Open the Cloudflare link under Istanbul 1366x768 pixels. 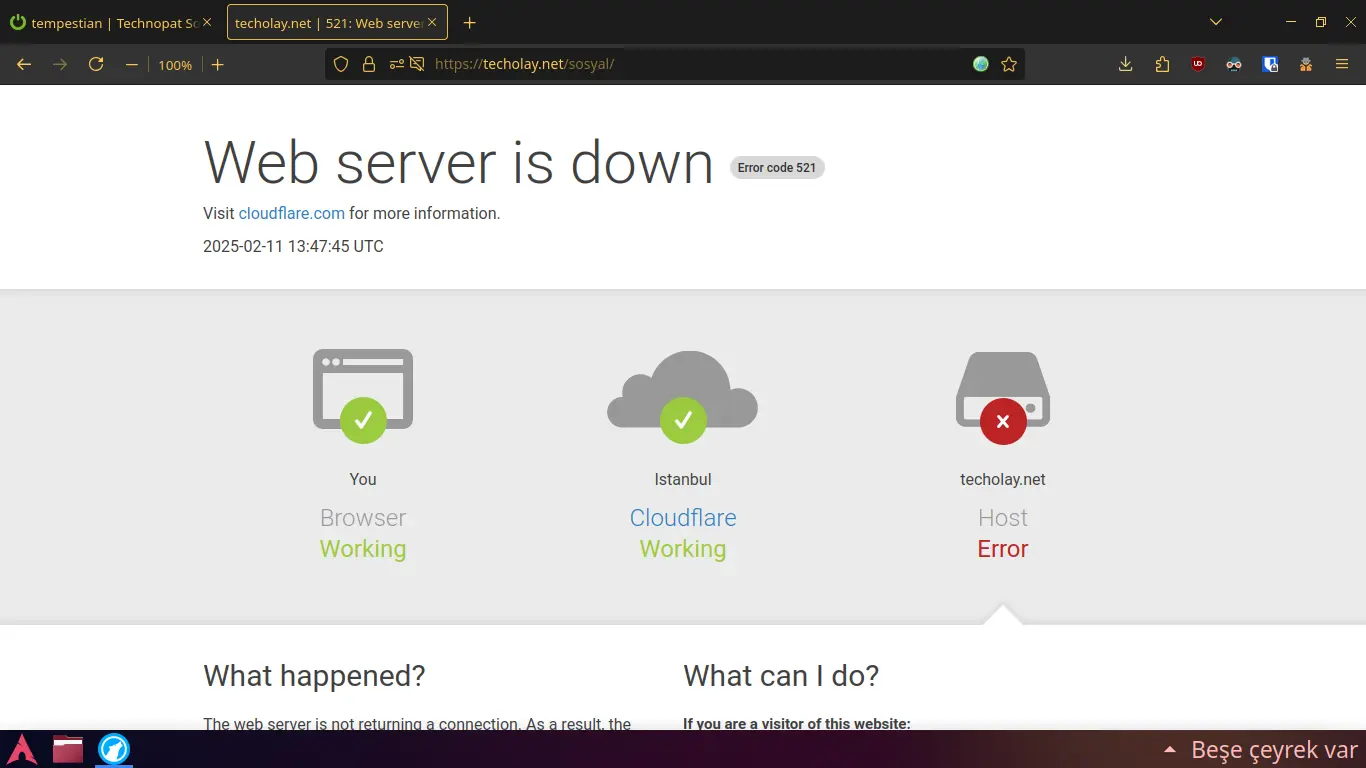[x=683, y=518]
